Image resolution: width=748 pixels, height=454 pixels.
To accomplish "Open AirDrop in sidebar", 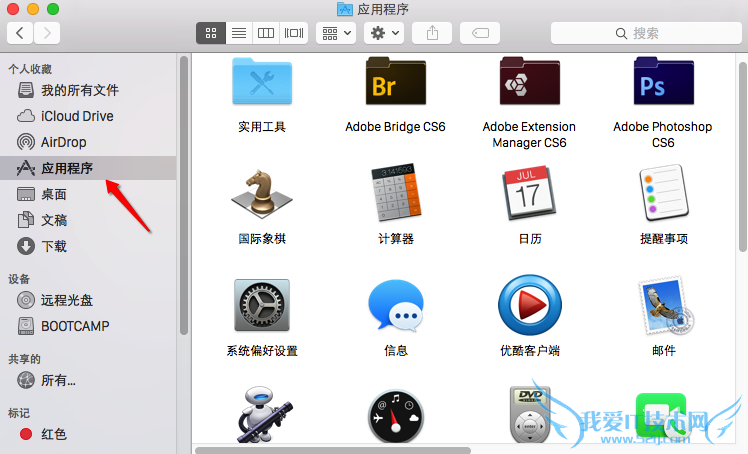I will [88, 142].
